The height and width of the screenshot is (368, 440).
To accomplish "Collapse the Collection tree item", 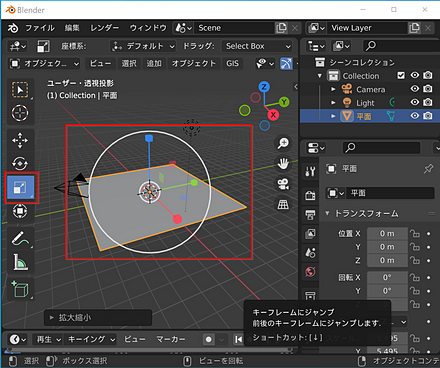I will (320, 76).
